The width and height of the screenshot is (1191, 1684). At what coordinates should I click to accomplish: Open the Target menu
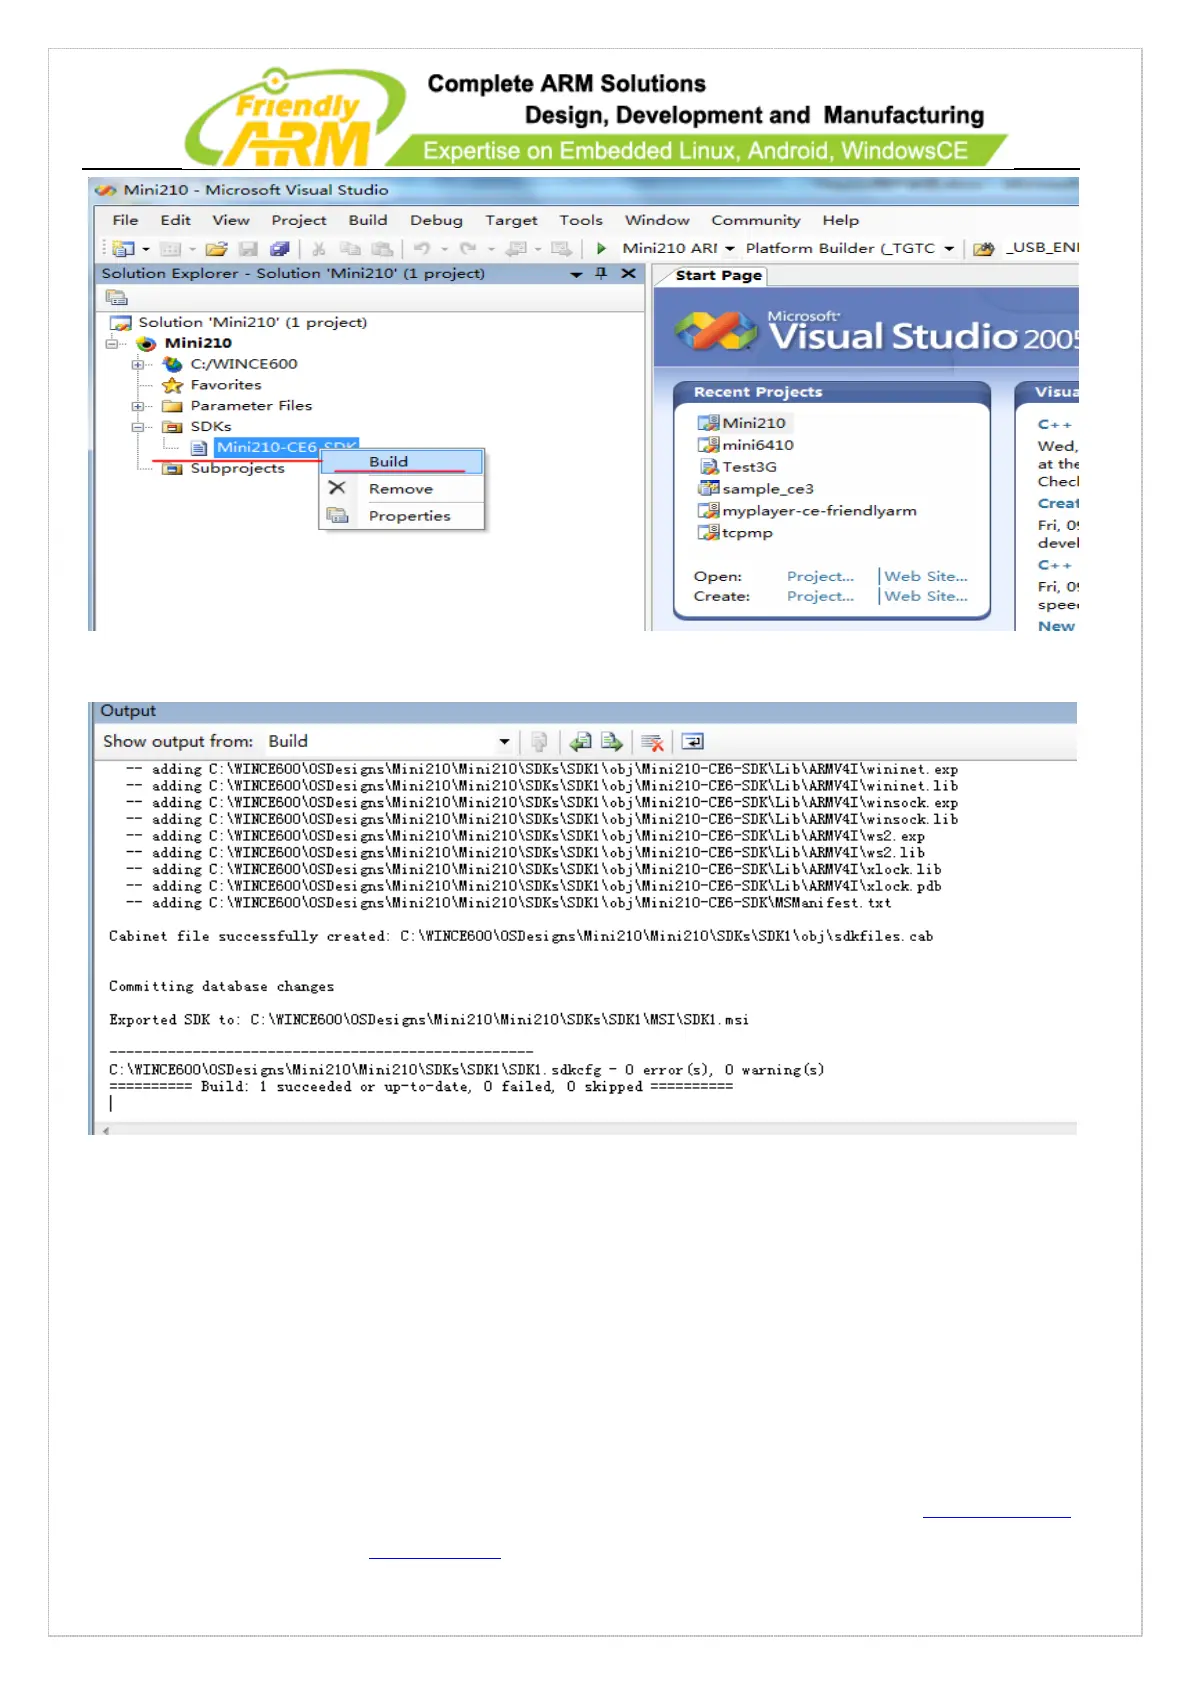click(511, 220)
